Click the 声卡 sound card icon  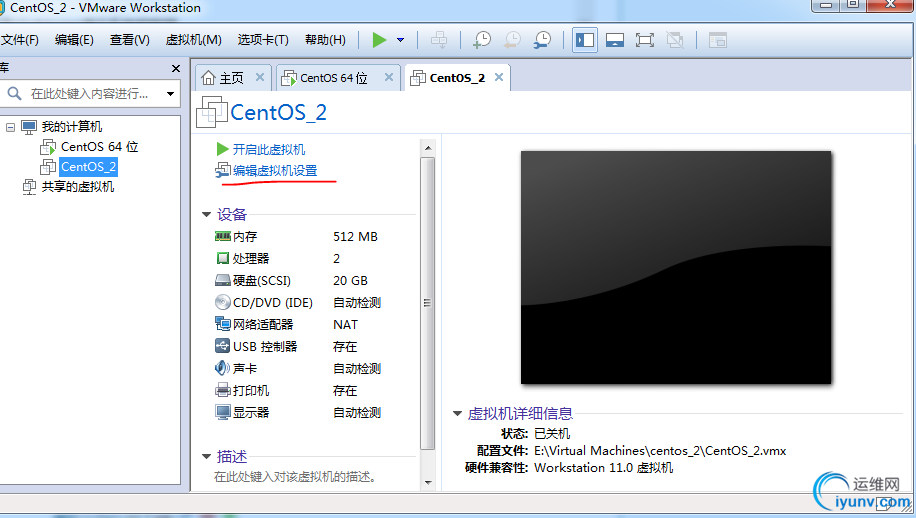pos(223,368)
